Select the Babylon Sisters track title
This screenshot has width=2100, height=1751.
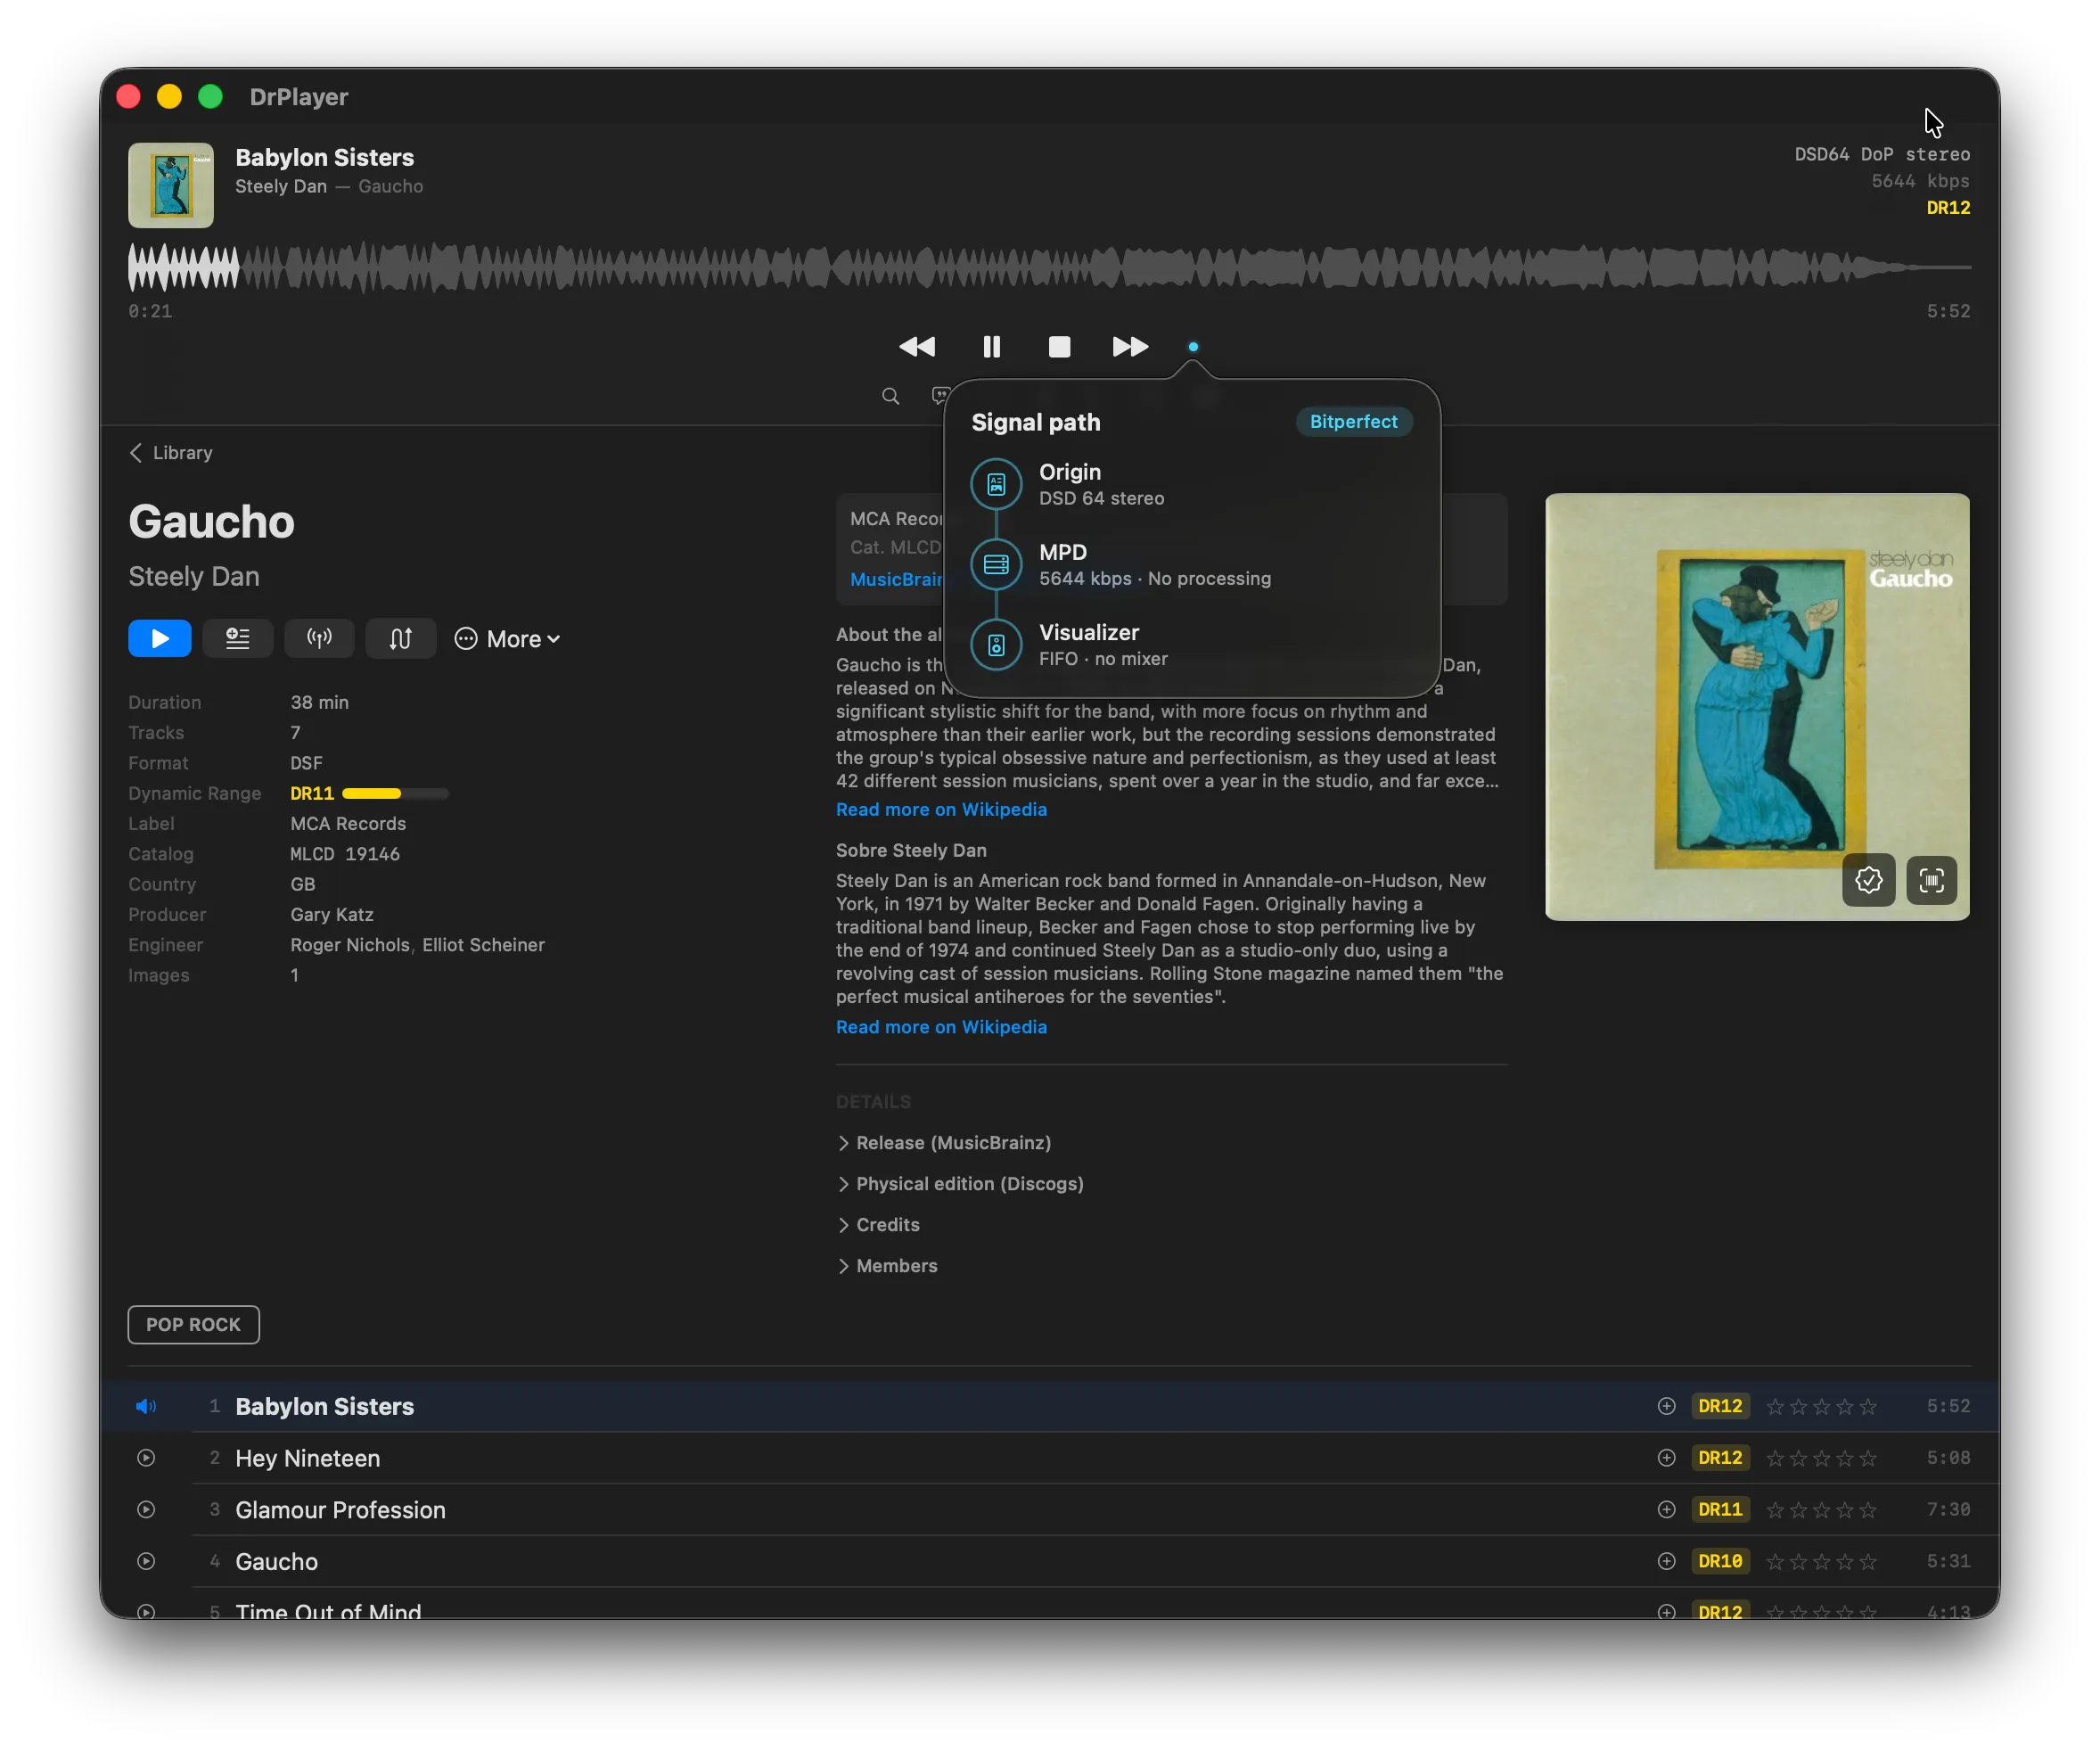click(325, 1406)
